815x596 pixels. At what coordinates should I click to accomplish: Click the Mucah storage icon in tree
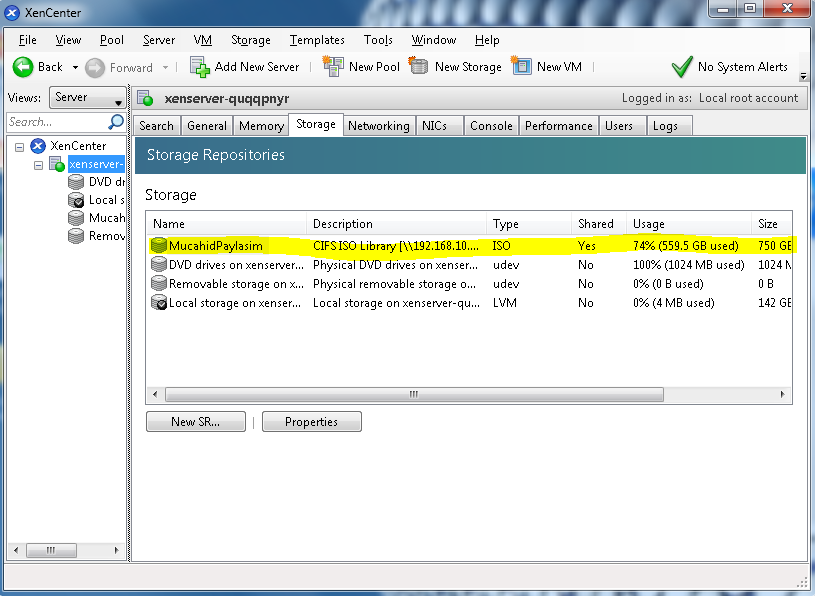(76, 218)
